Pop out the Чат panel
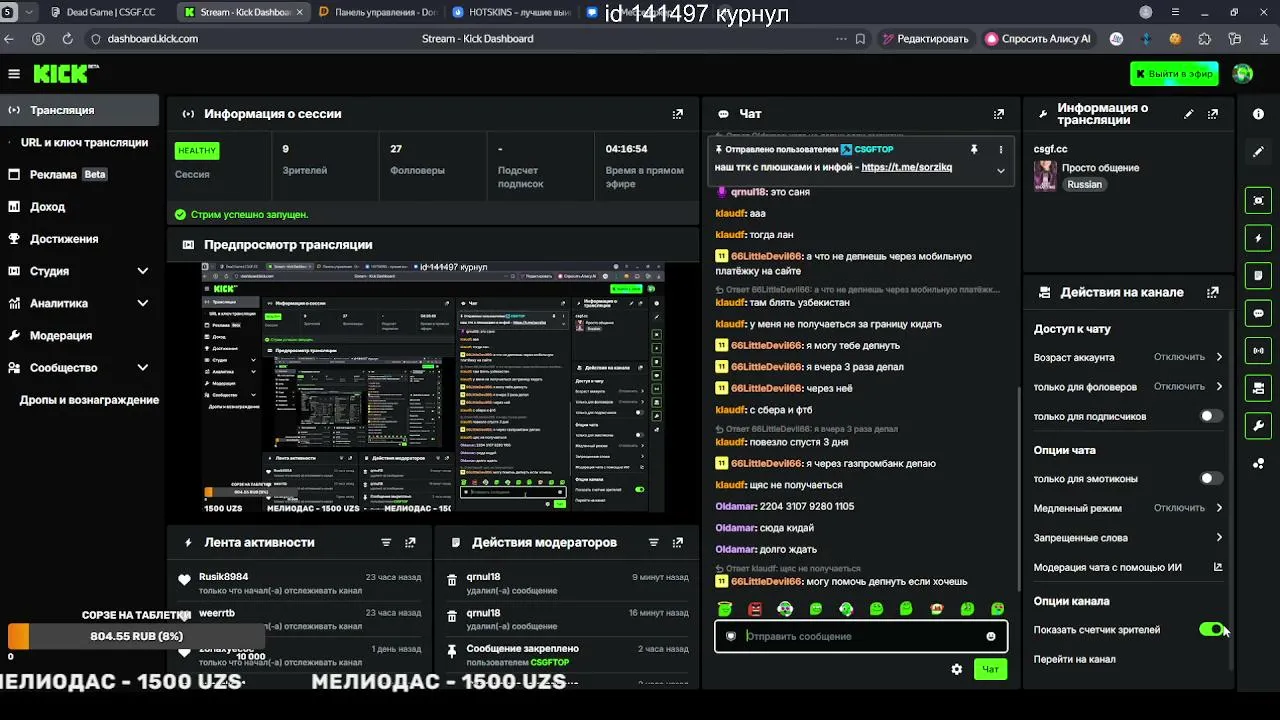Screen dimensions: 1280x720 click(998, 114)
